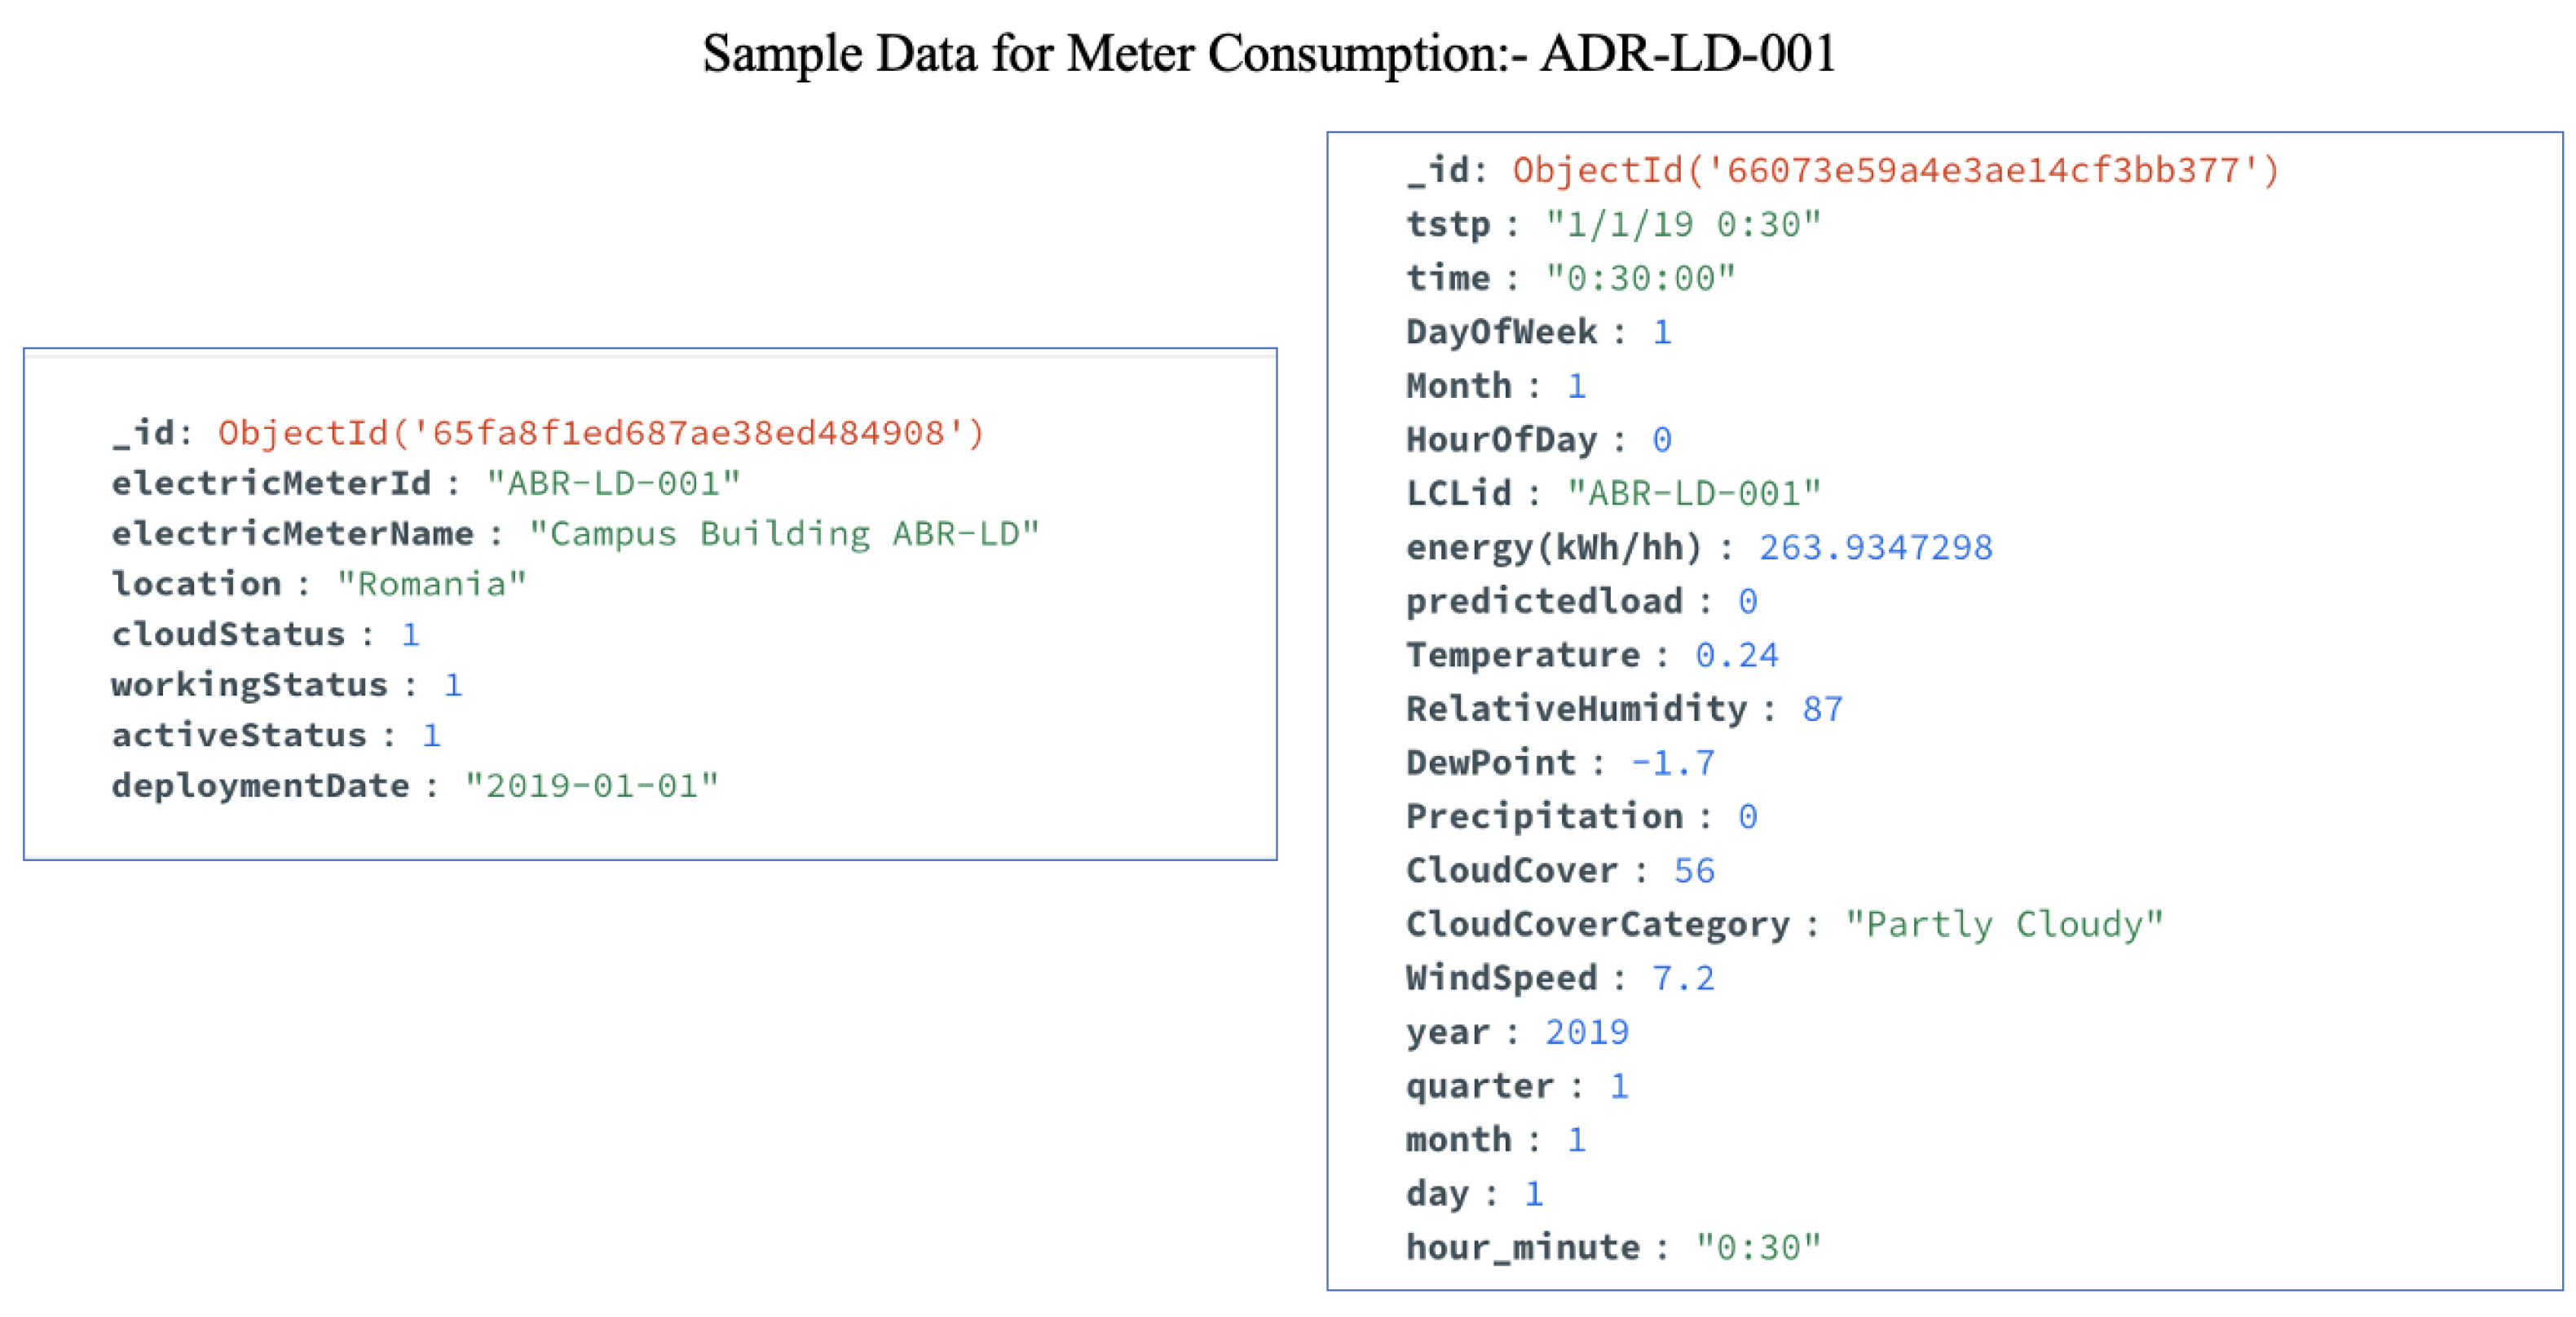Click the year value 2019
Screen dimensions: 2576x1317
1587,1031
